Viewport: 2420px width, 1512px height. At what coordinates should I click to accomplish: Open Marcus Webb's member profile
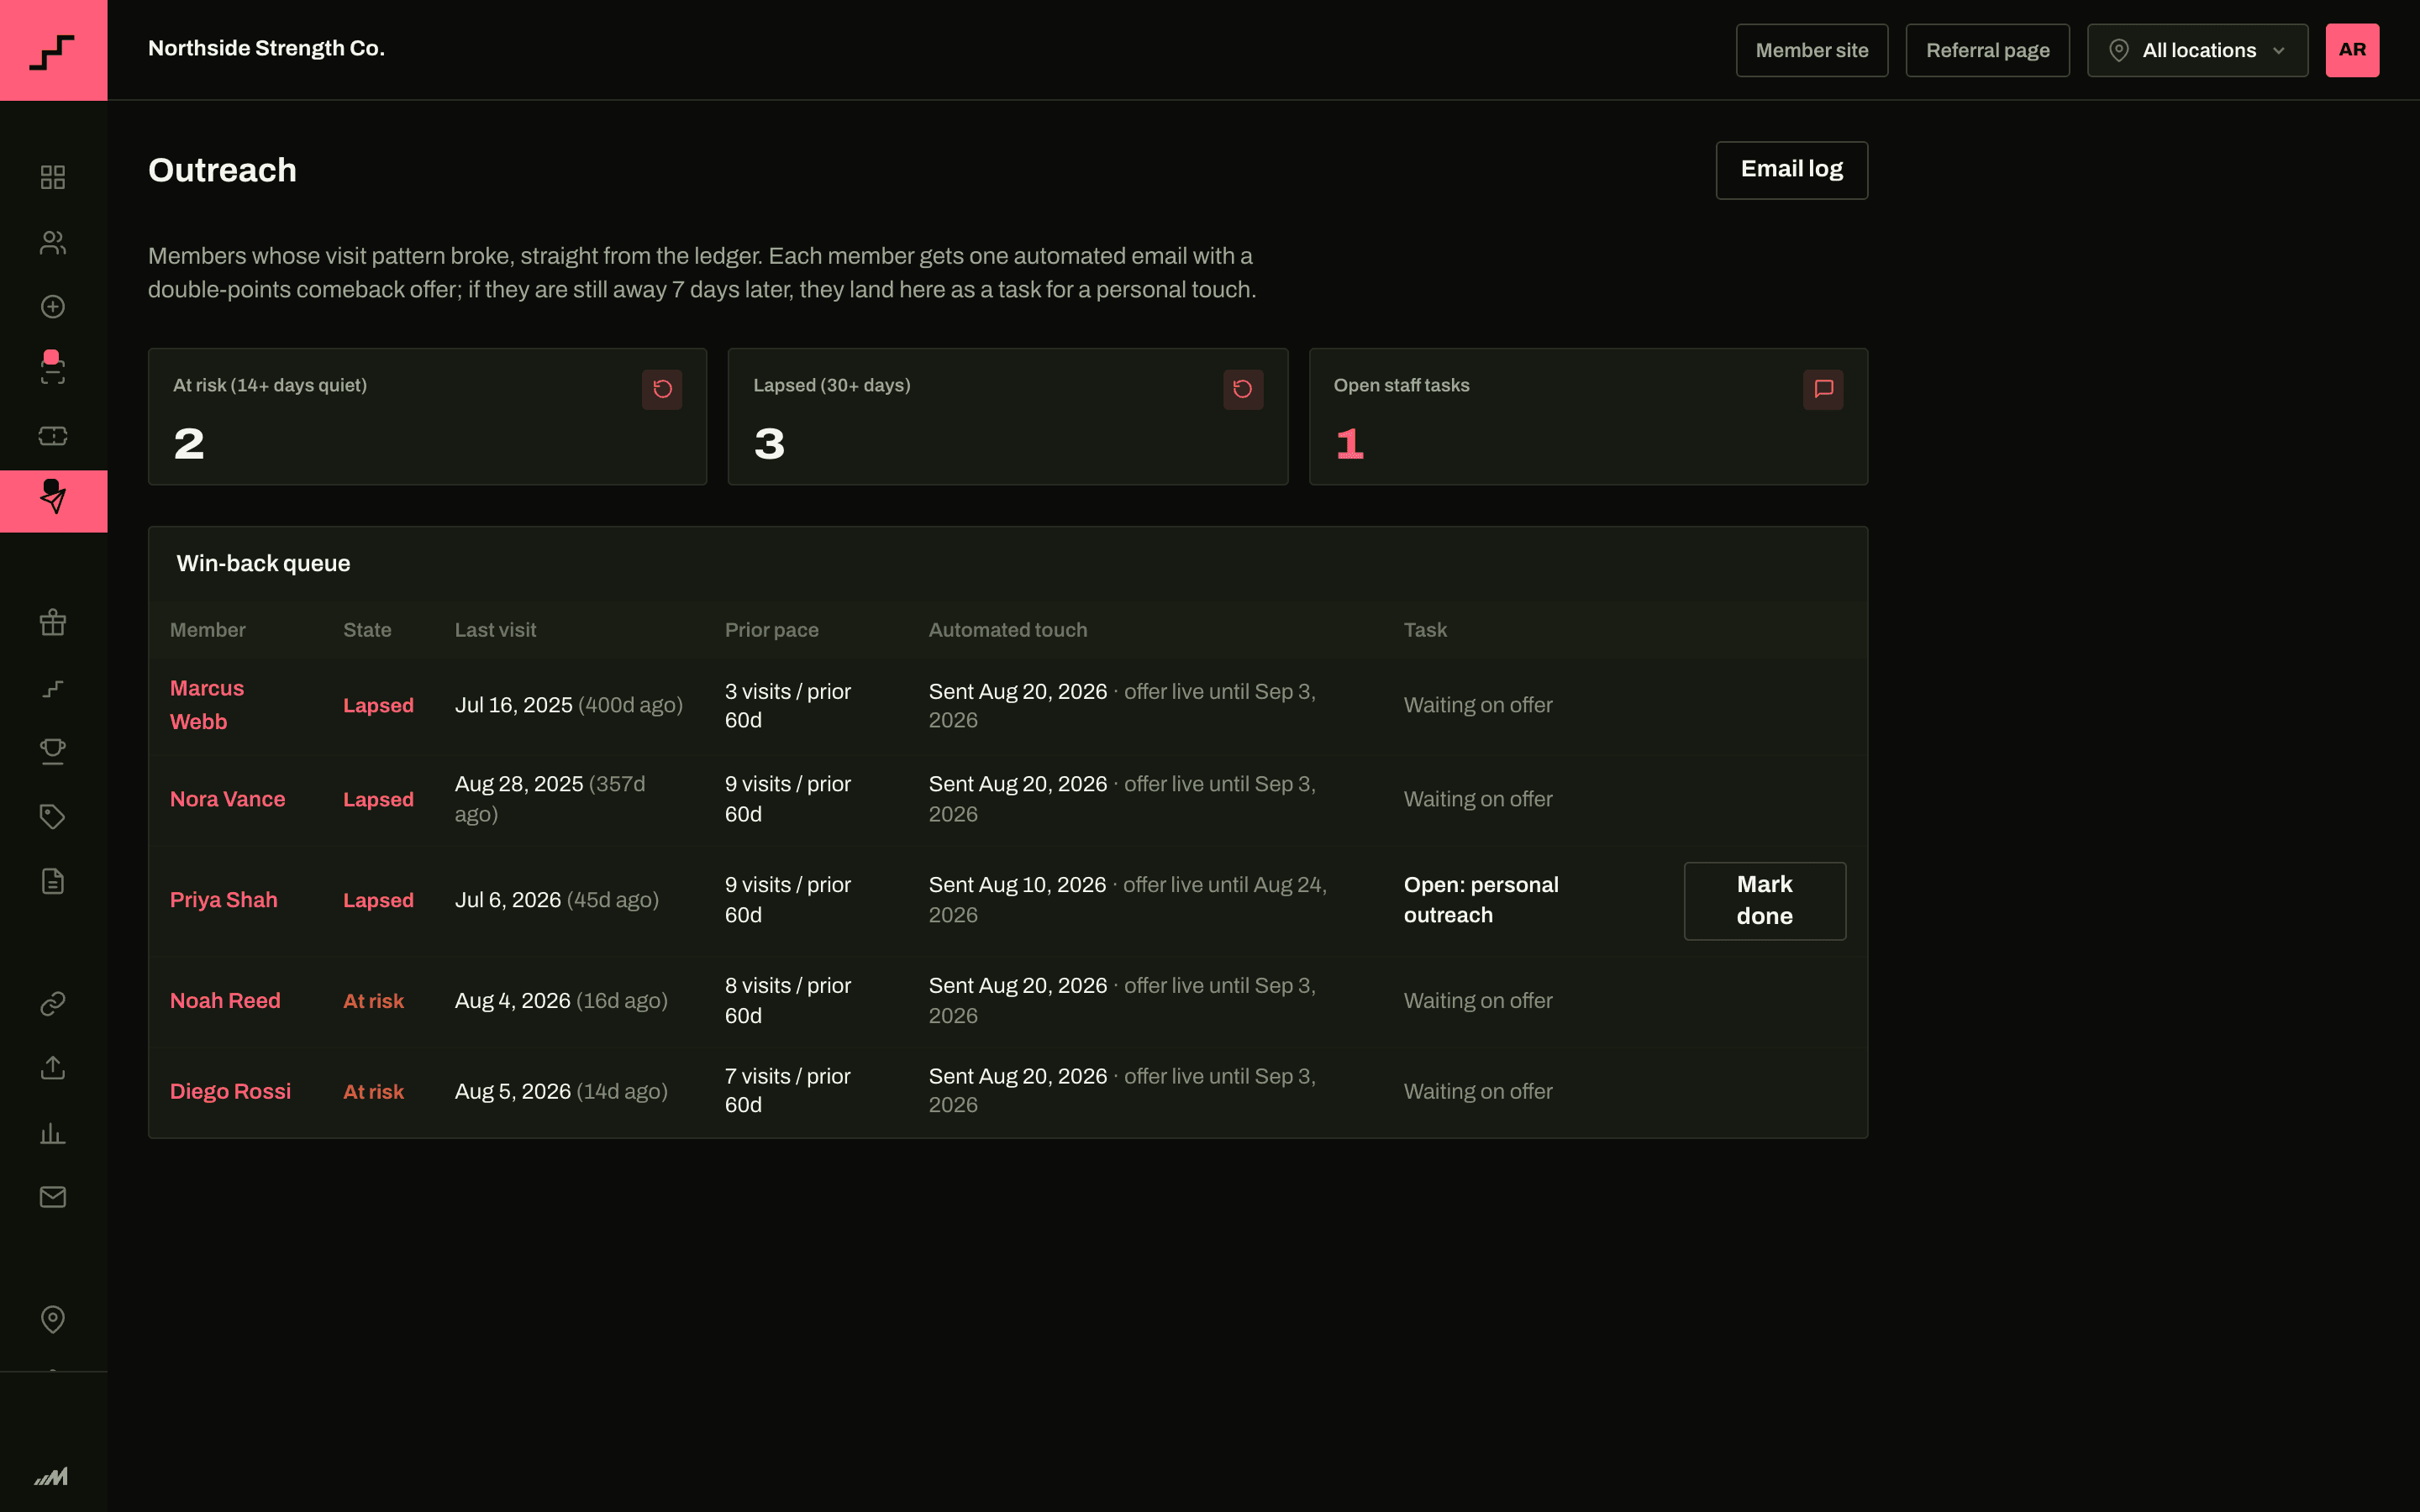coord(207,705)
